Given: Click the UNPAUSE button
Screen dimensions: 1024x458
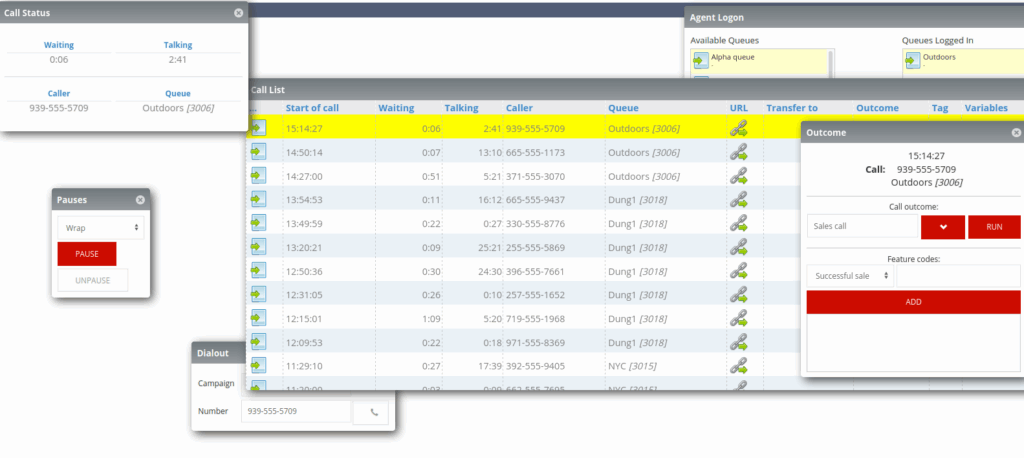Looking at the screenshot, I should [x=93, y=280].
